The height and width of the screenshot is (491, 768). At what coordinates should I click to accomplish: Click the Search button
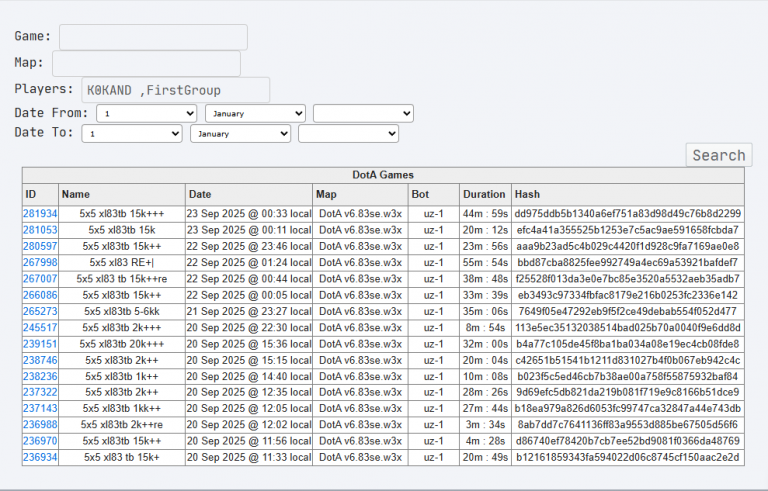tap(719, 155)
